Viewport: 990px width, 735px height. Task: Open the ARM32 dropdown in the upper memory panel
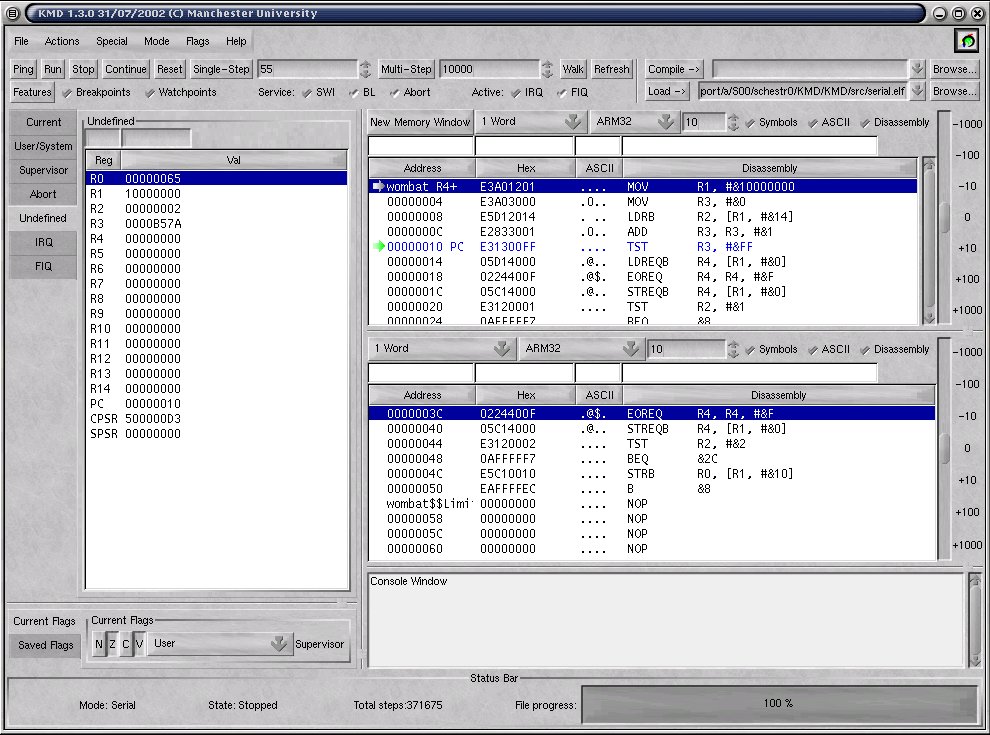(x=634, y=122)
